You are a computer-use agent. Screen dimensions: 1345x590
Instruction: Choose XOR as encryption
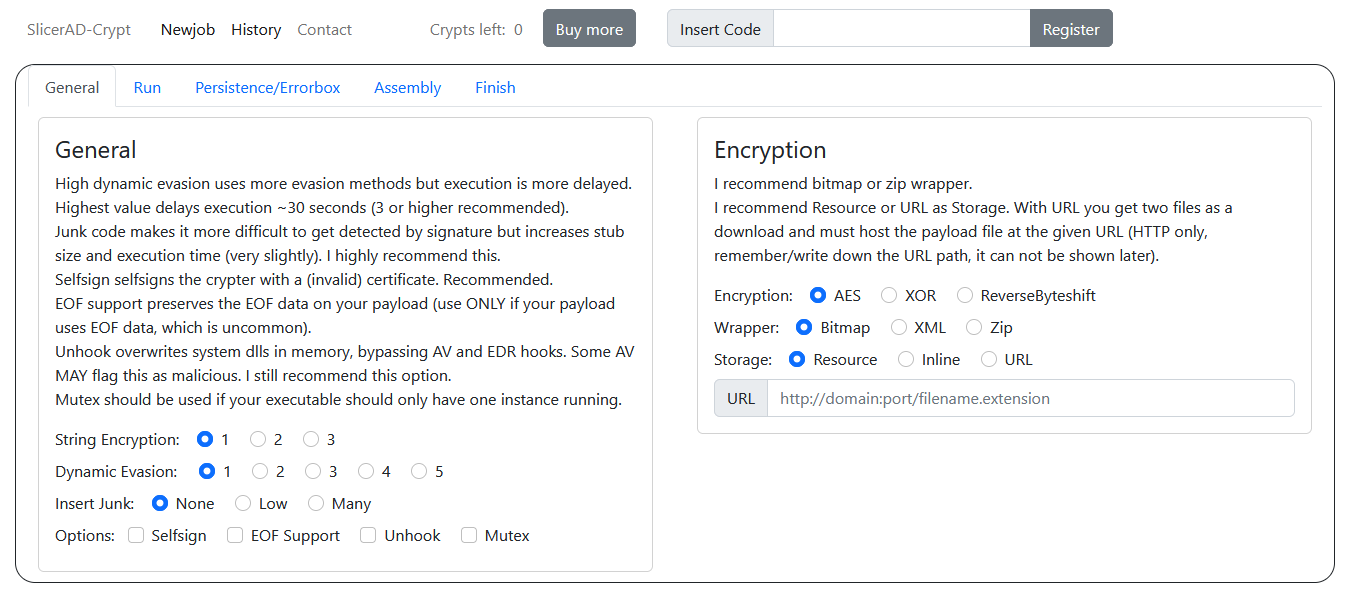pyautogui.click(x=889, y=295)
